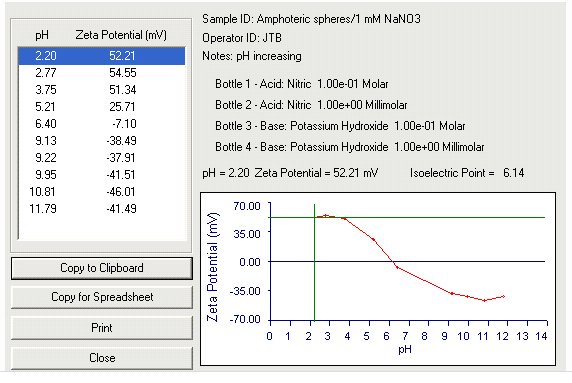Screen dimensions: 572x383
Task: Select the row with pH 2.77
Action: pos(102,73)
